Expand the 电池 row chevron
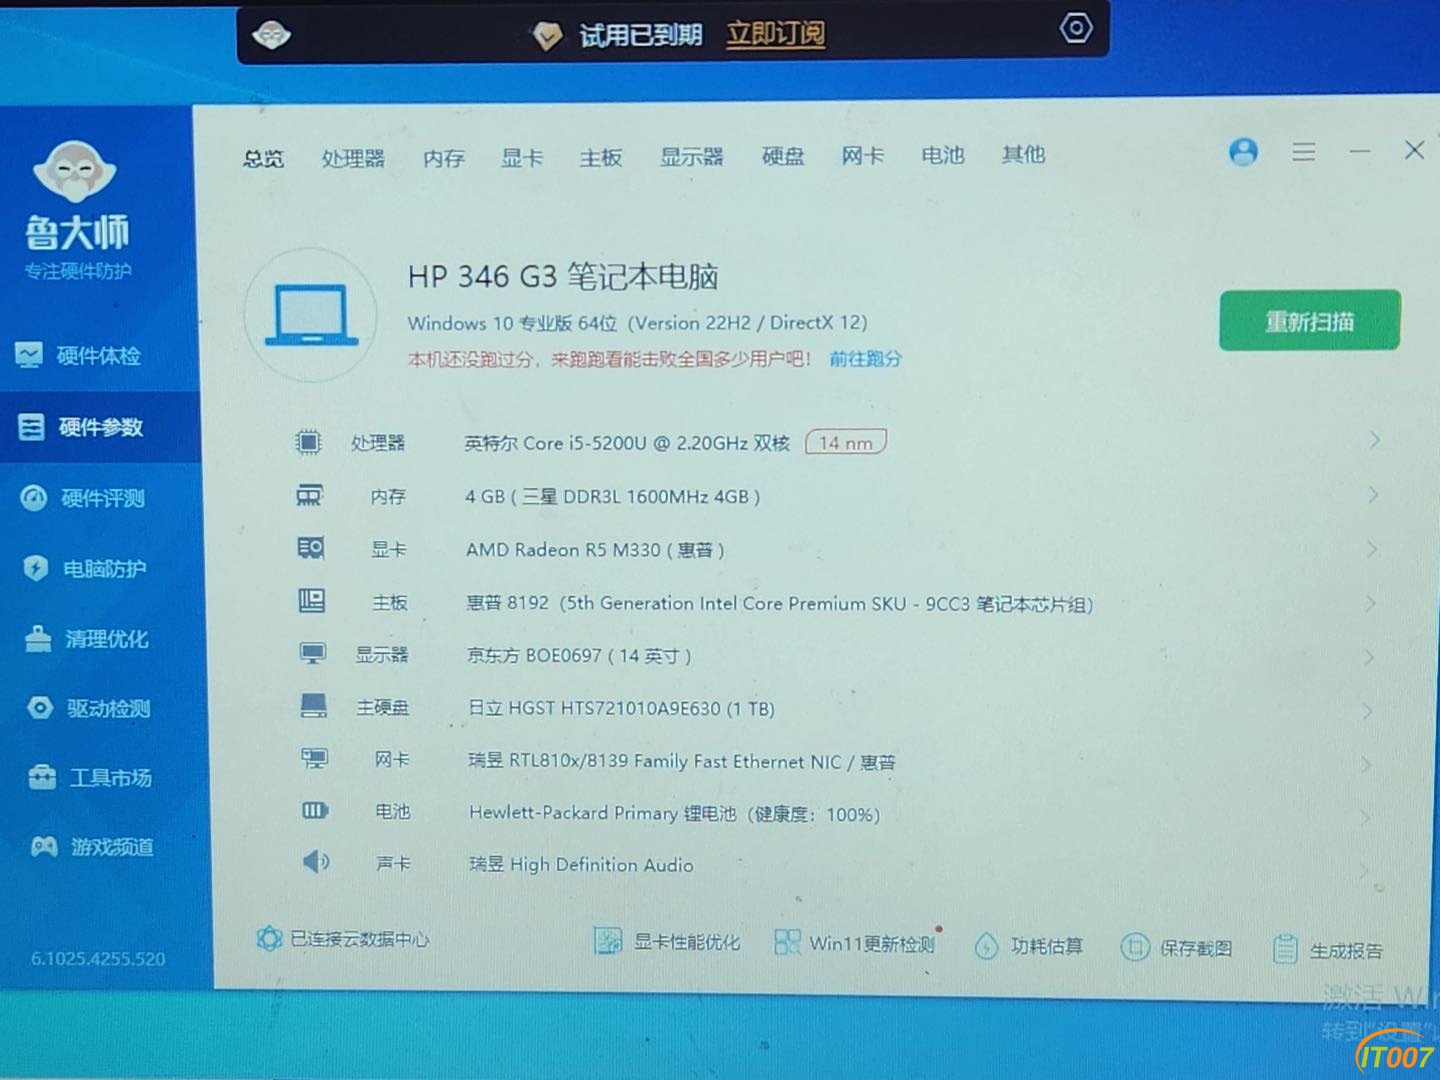This screenshot has height=1080, width=1440. point(1364,818)
